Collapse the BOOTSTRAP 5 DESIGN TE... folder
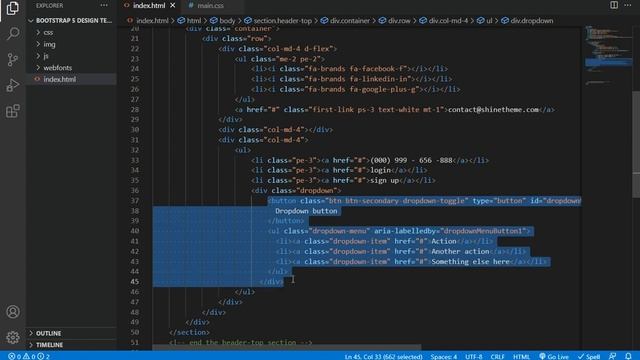The image size is (640, 360). (x=71, y=20)
